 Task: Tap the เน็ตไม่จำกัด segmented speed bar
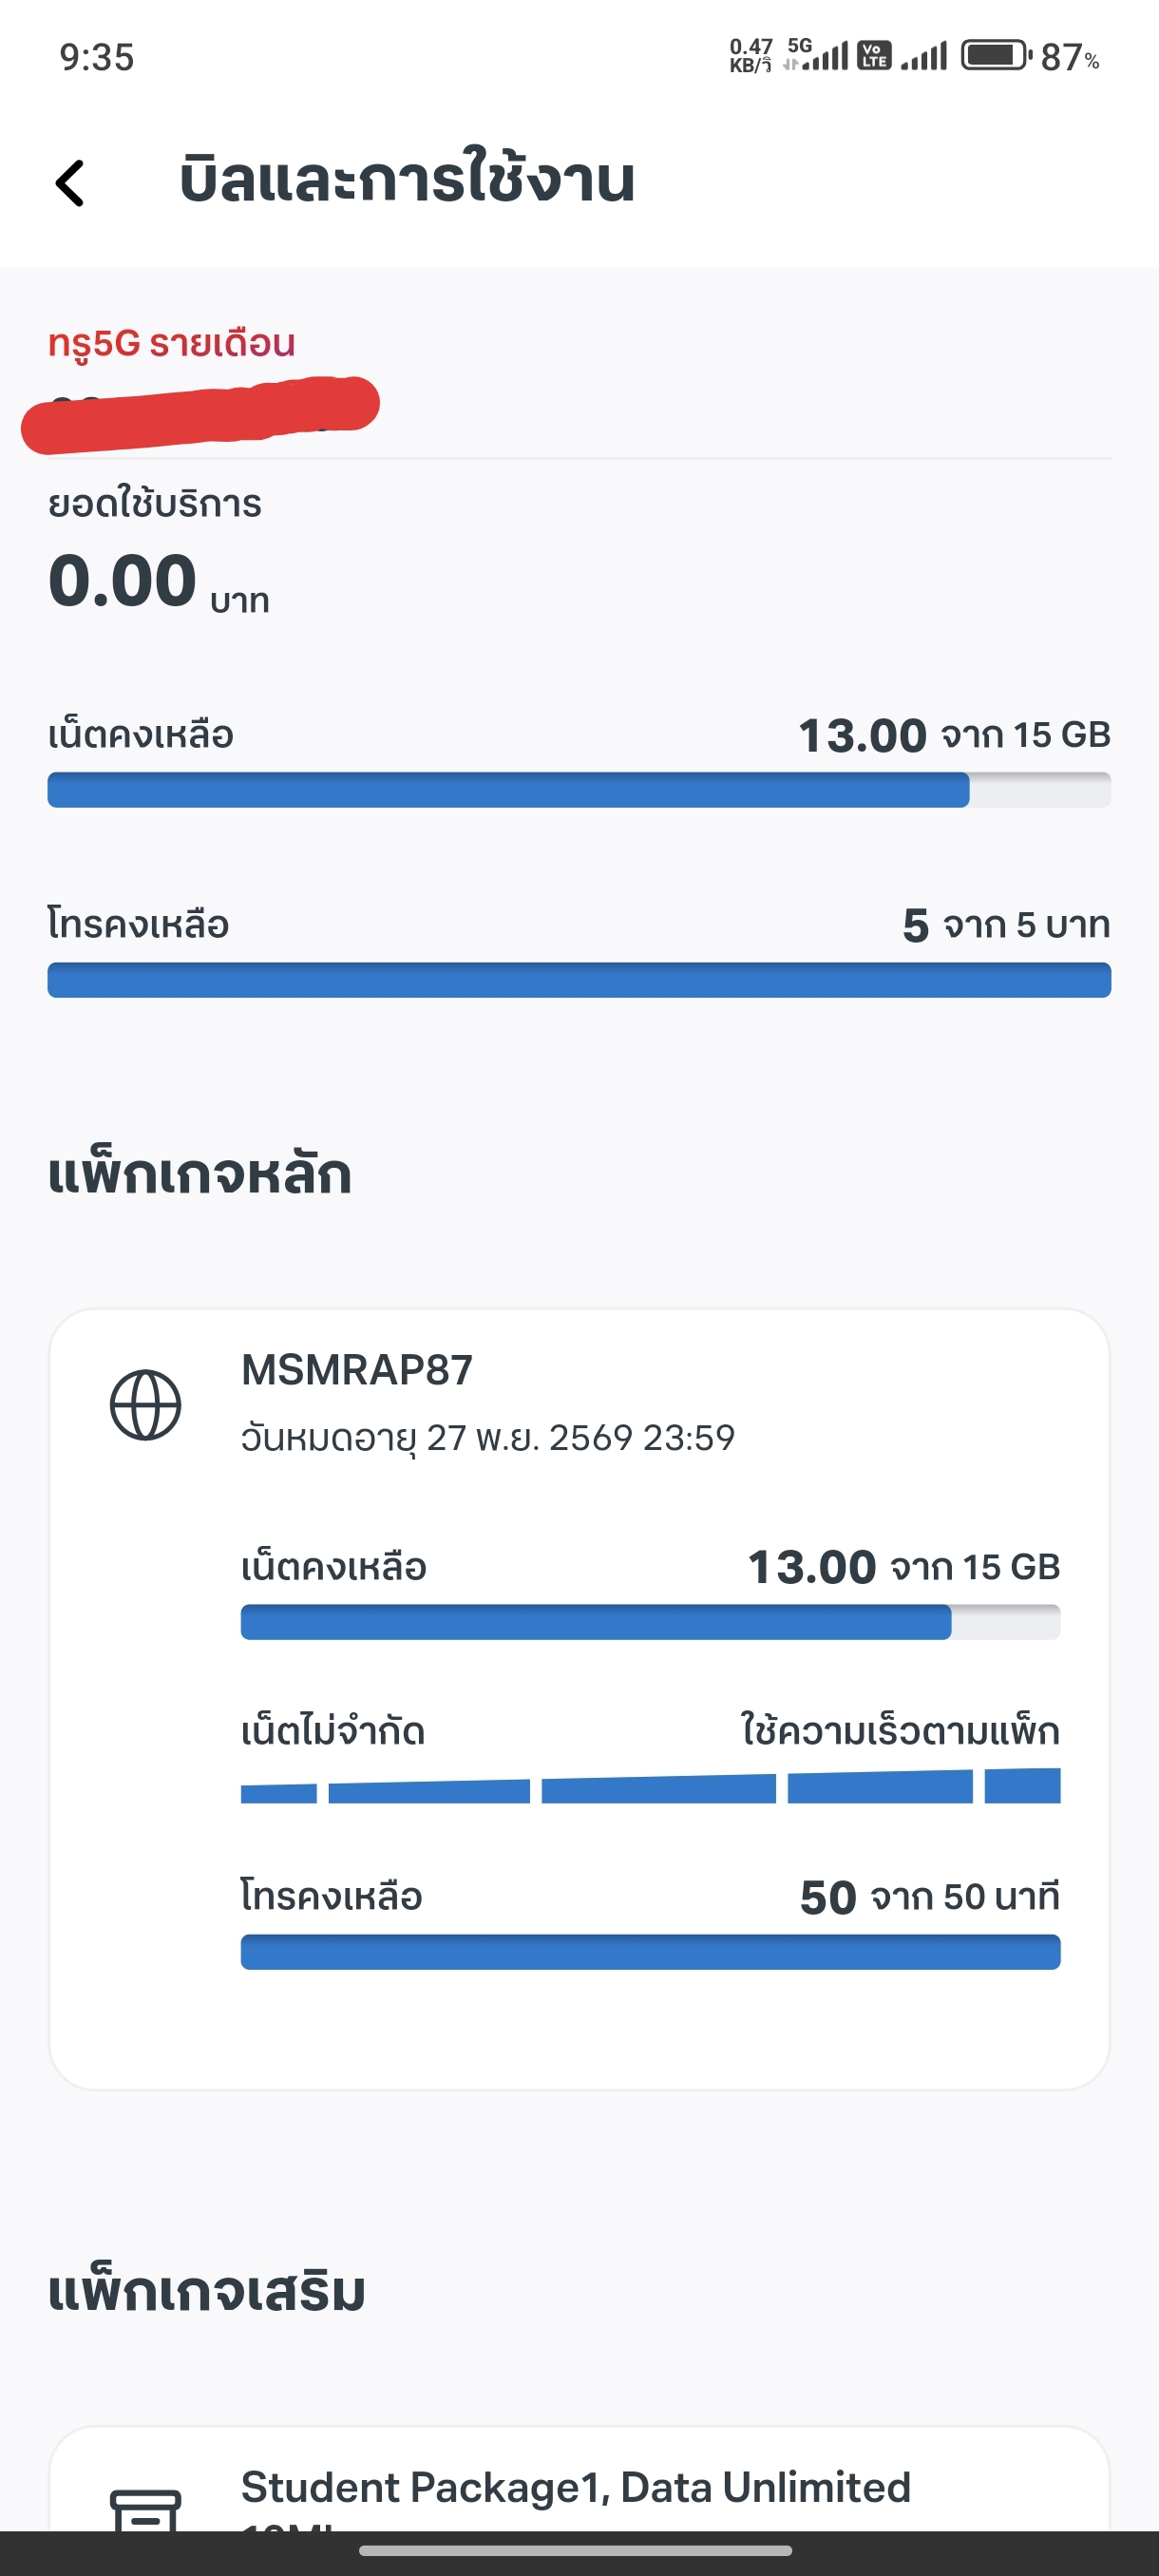point(650,1787)
